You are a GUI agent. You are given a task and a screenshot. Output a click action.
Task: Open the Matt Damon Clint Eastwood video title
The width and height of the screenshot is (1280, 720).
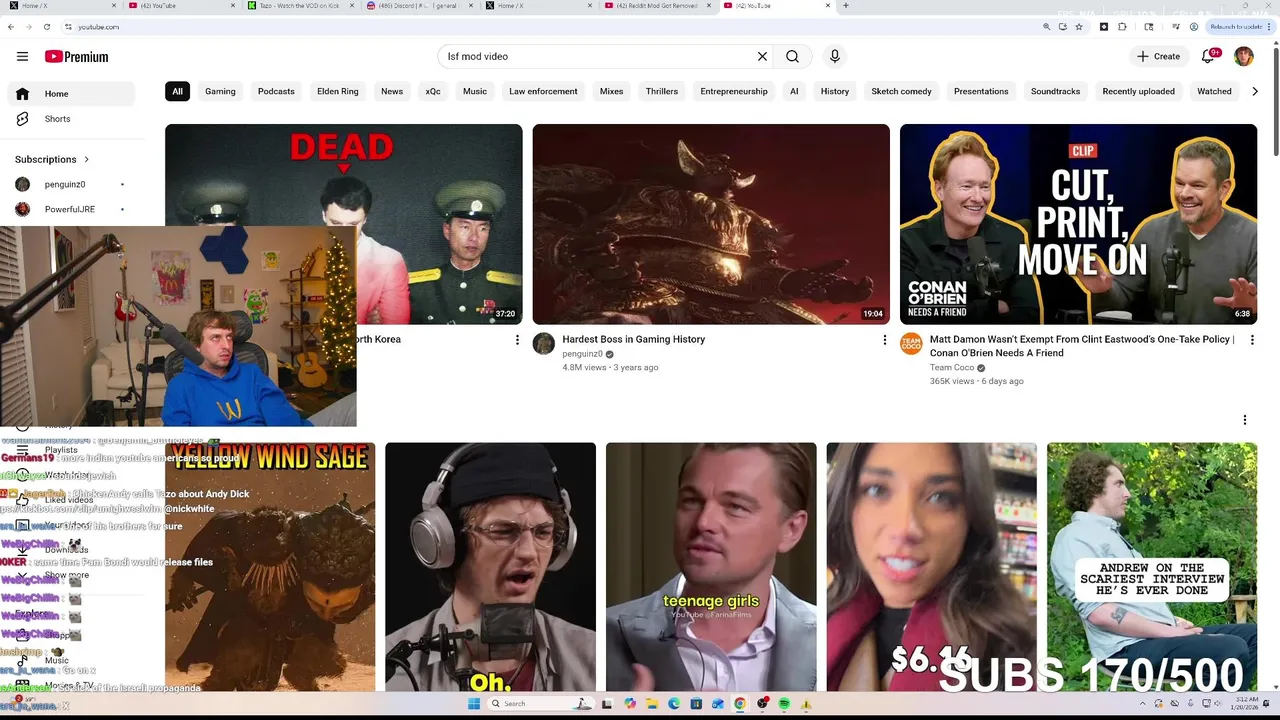(x=1082, y=346)
